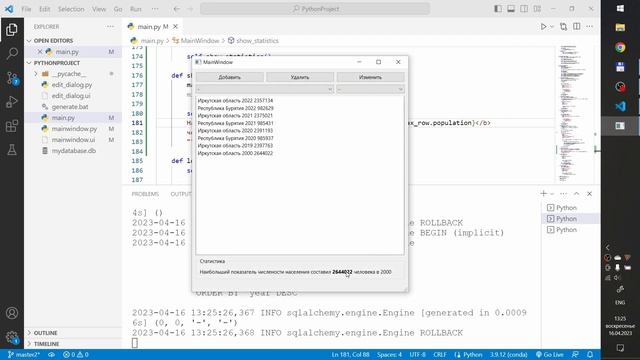Toggle primary side bar layout icon
This screenshot has width=640, height=360.
click(x=498, y=9)
